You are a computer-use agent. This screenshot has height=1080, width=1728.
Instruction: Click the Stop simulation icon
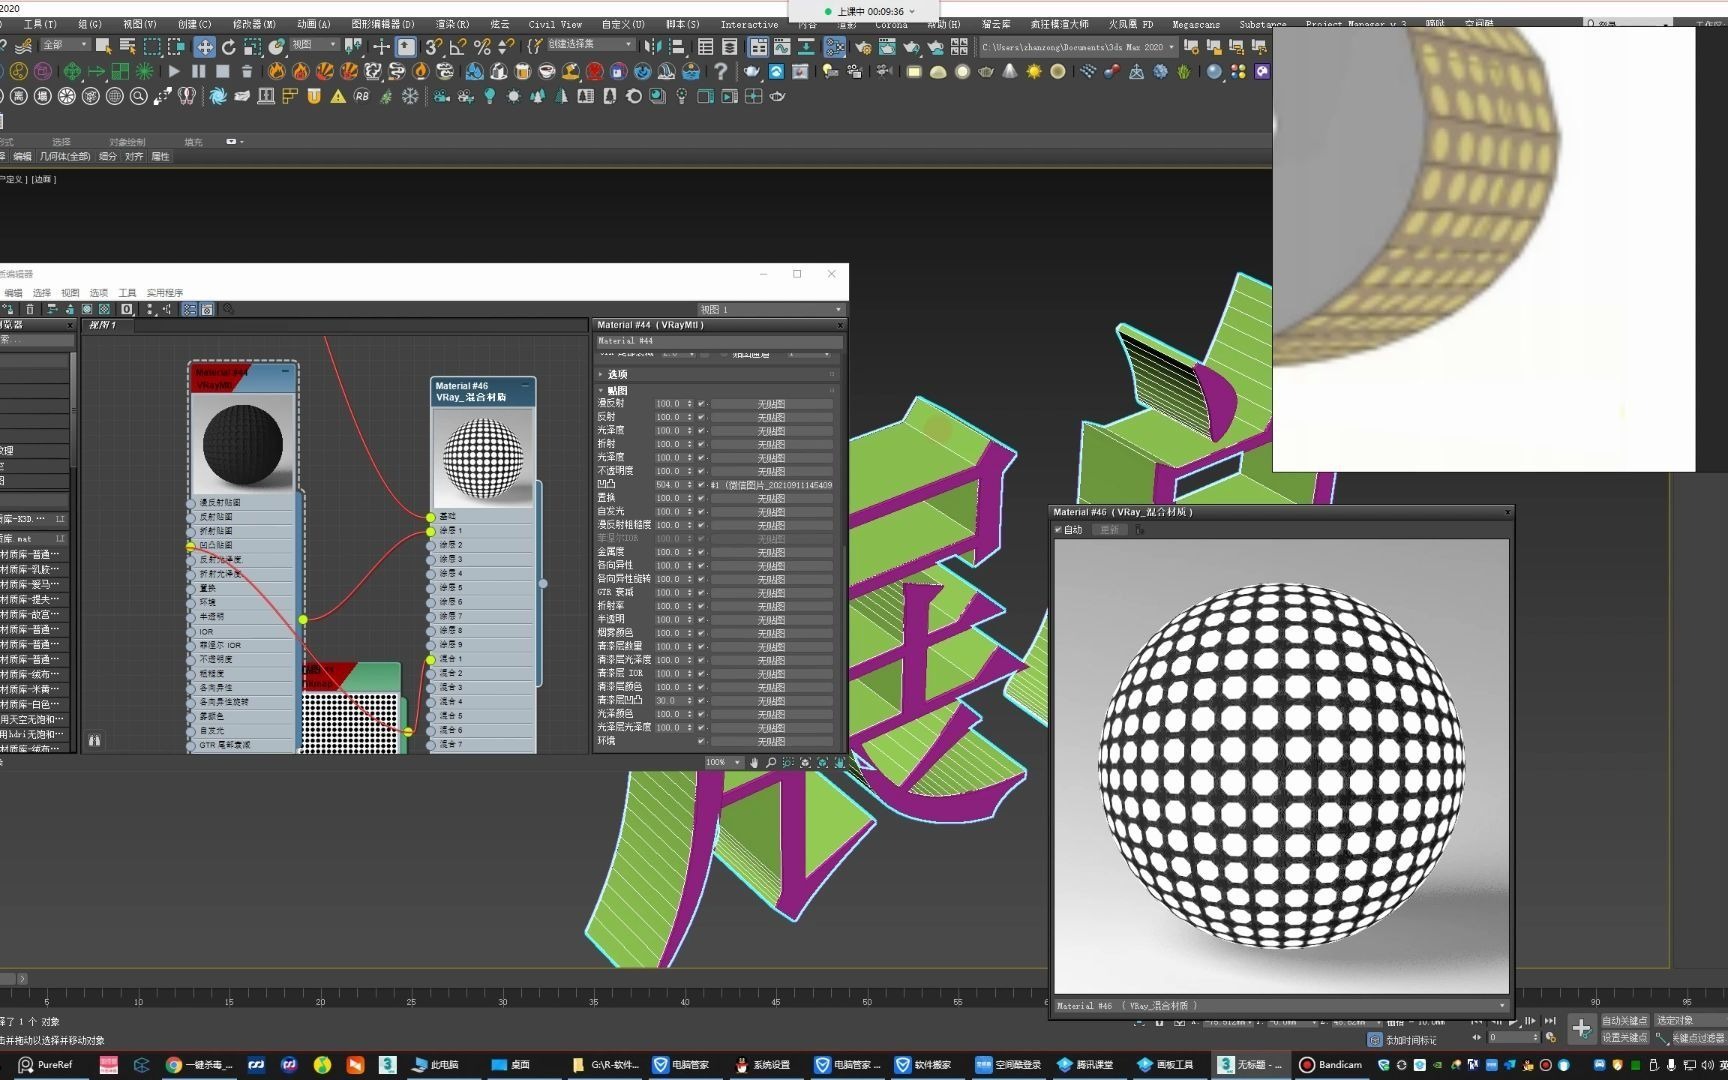coord(223,71)
